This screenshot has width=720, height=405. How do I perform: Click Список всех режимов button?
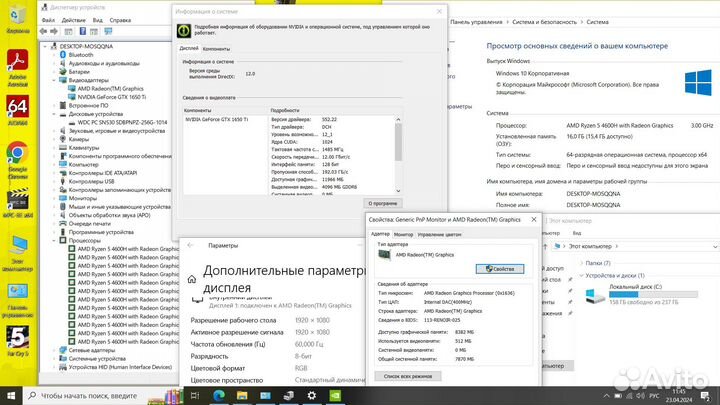(408, 376)
